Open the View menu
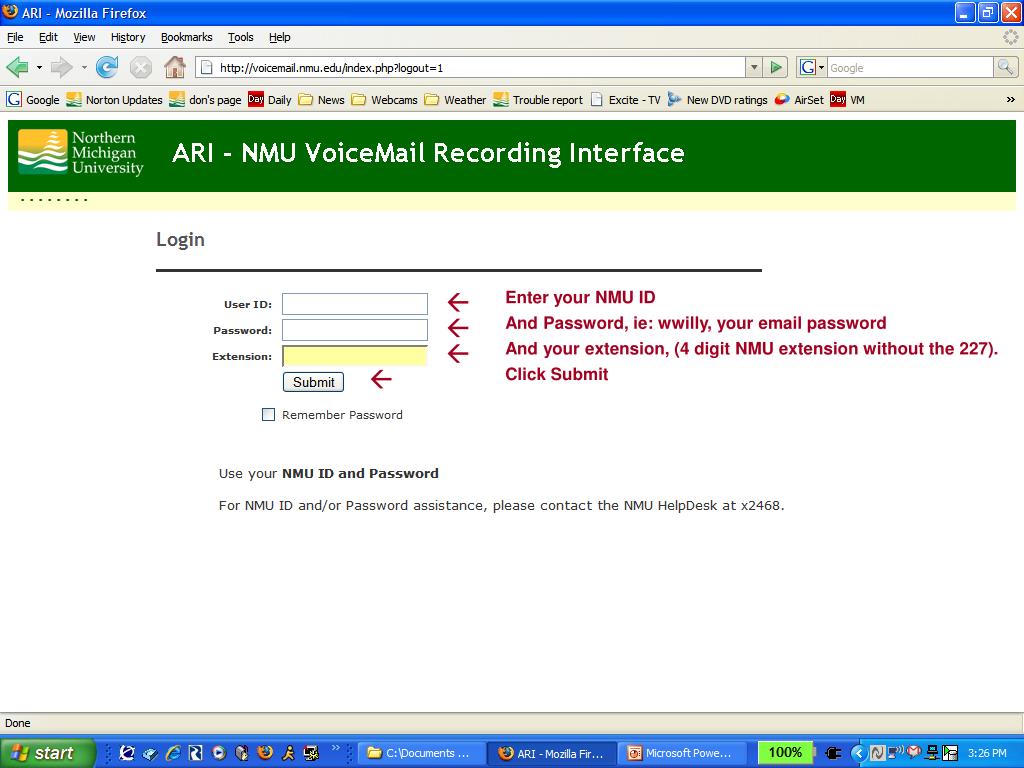The image size is (1024, 768). (84, 37)
